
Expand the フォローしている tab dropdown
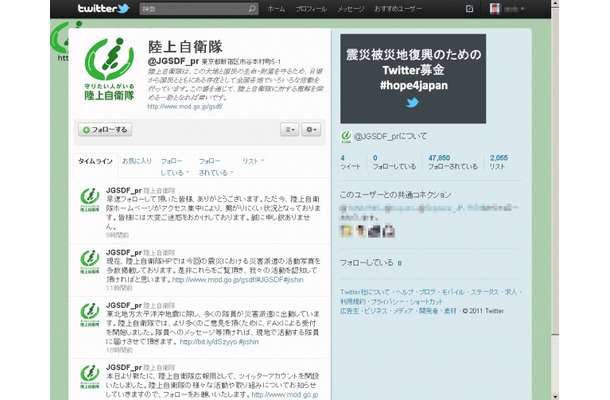175,167
